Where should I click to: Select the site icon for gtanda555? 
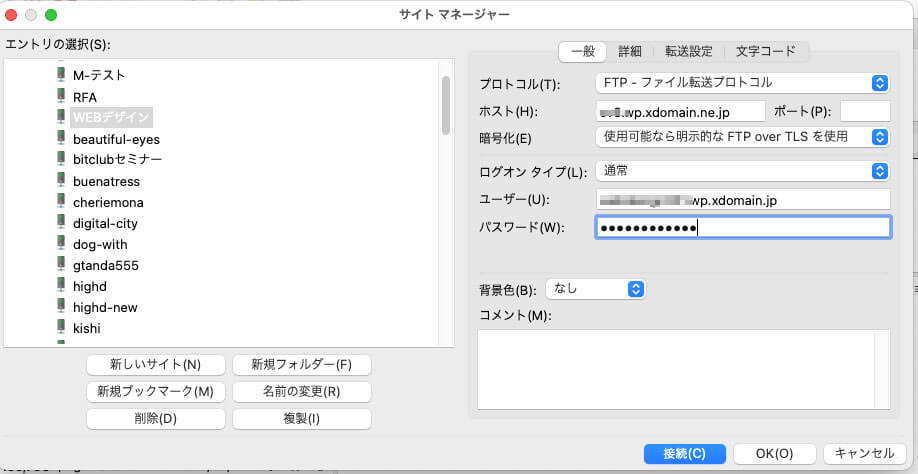[61, 265]
